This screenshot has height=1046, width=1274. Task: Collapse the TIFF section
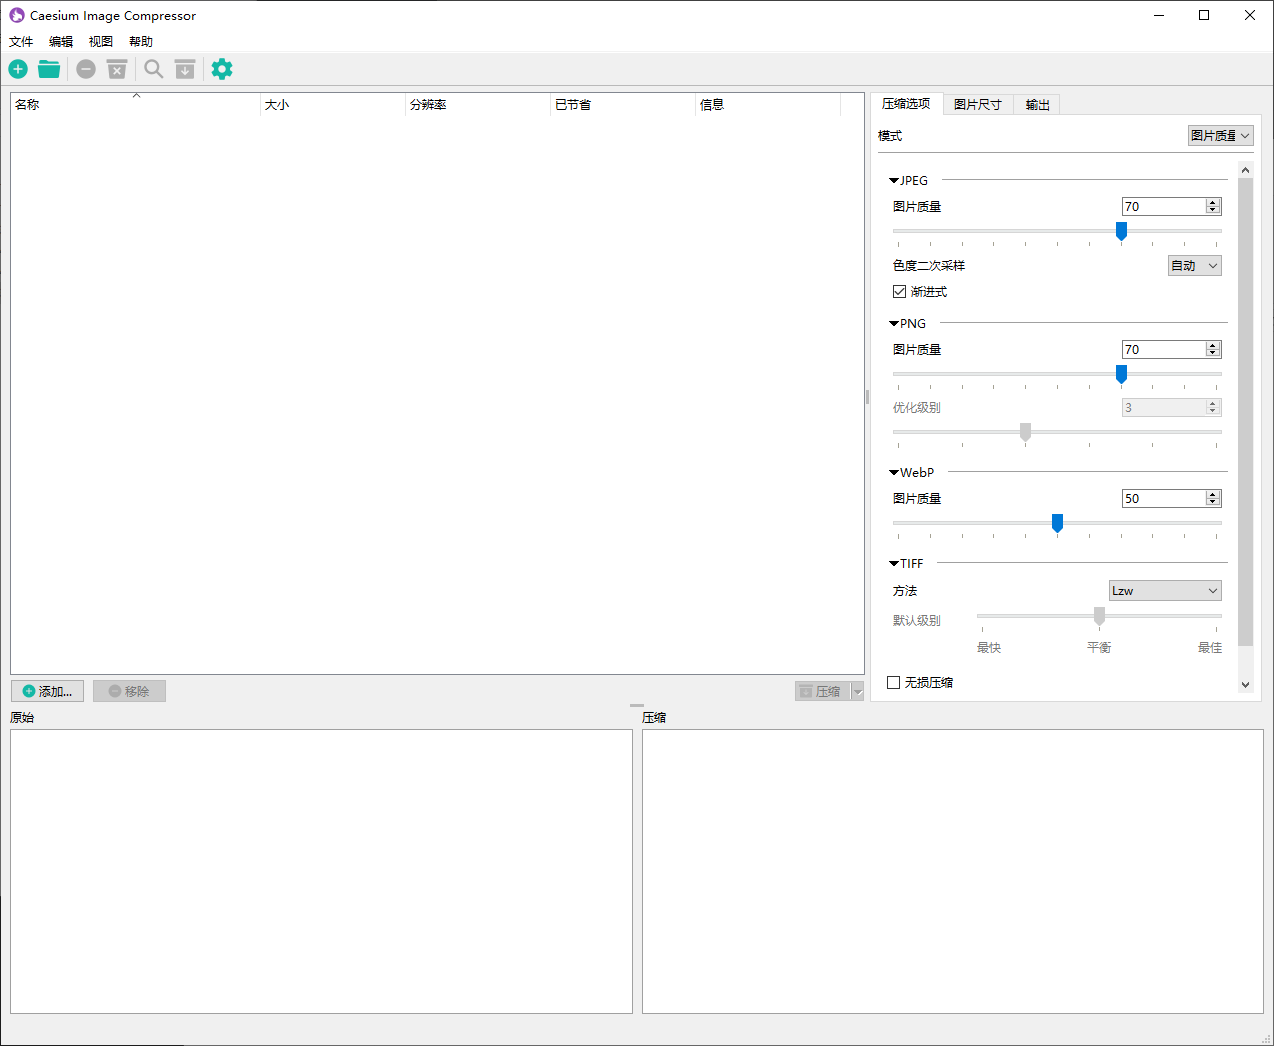coord(894,564)
